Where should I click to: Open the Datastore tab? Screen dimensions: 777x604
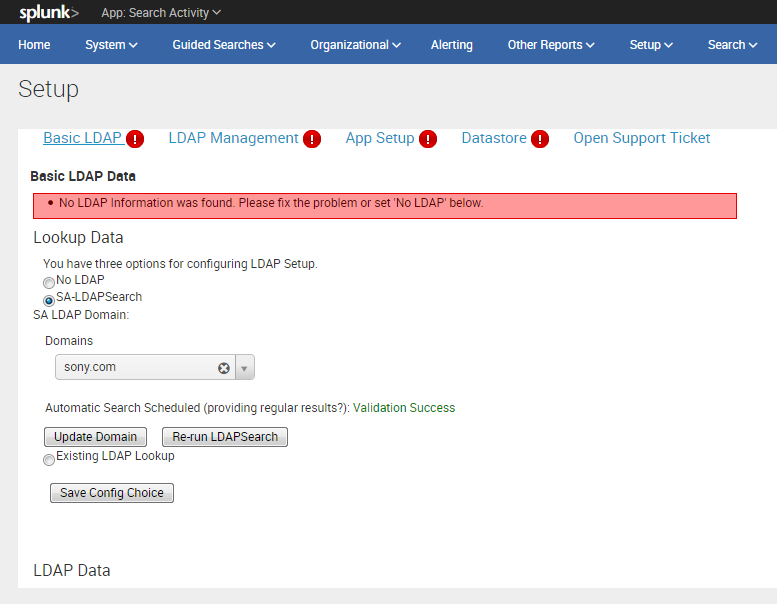(494, 138)
